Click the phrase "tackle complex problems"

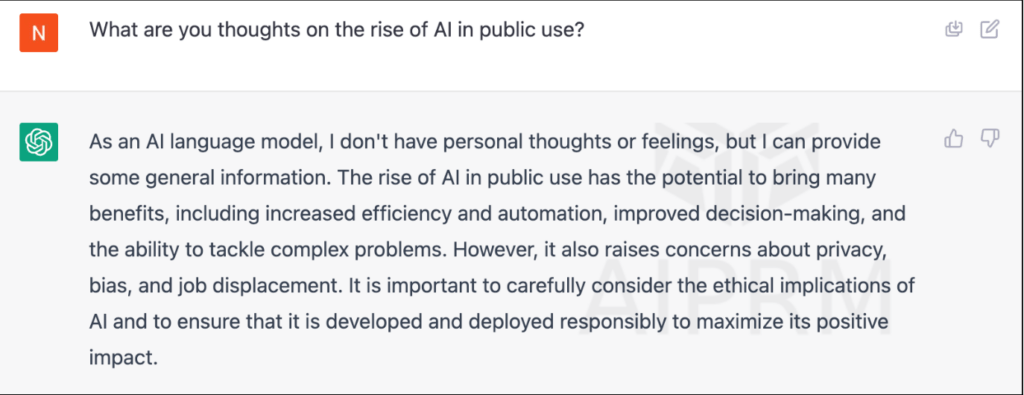[x=336, y=250]
